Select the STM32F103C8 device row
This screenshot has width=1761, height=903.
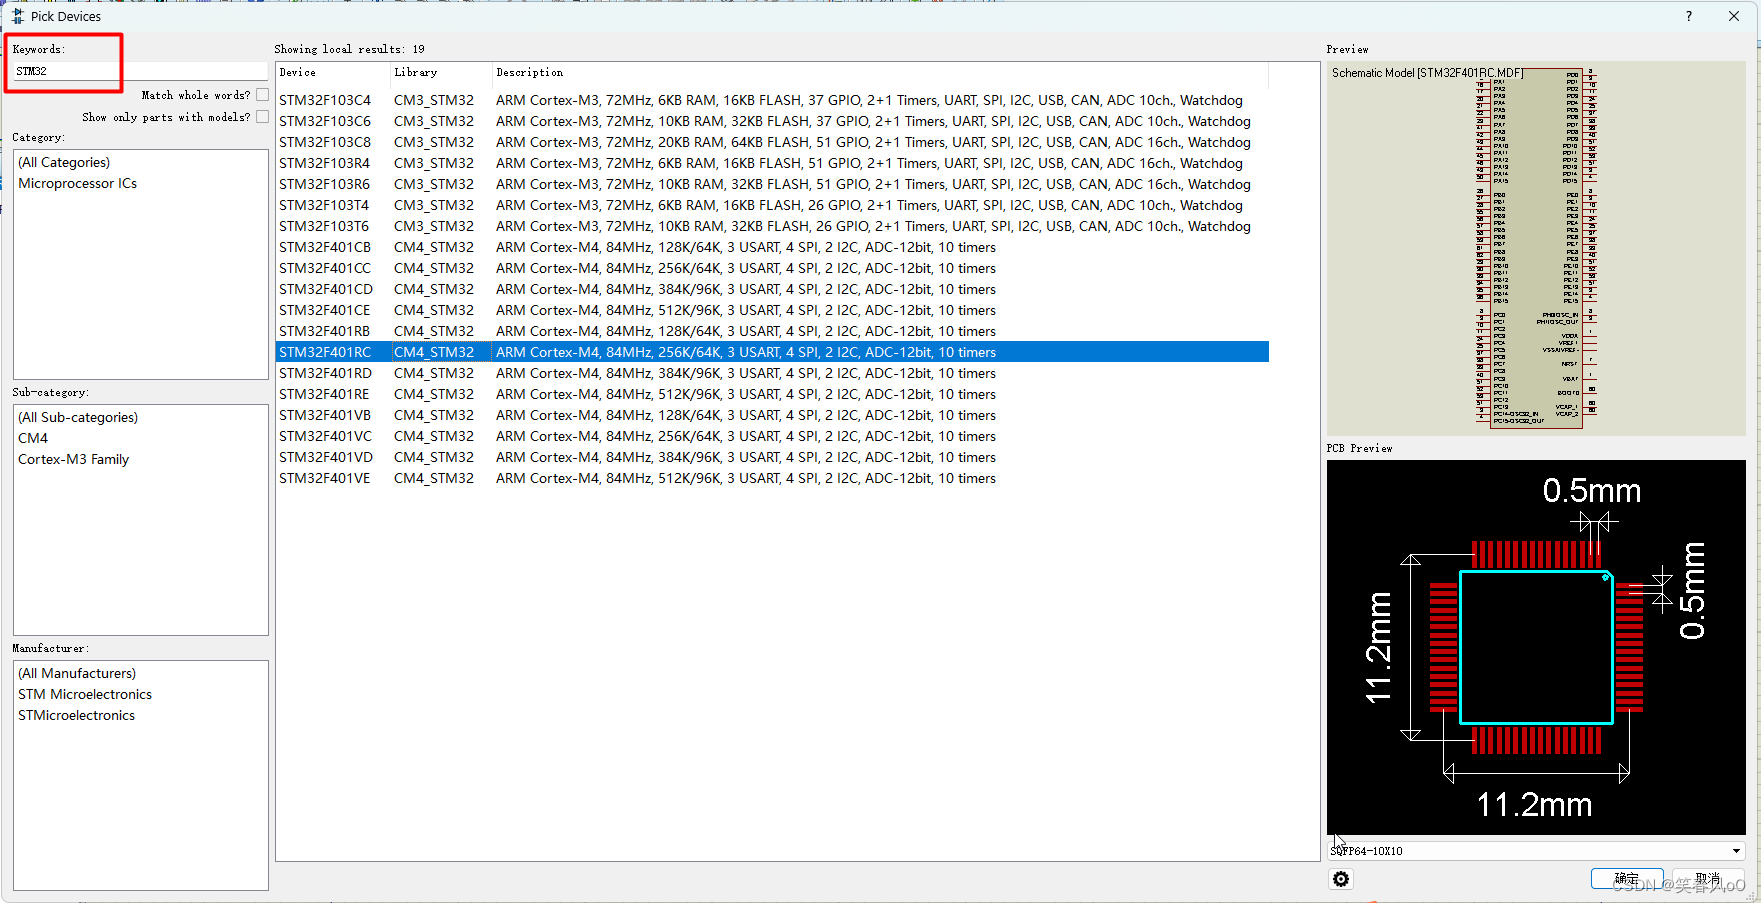click(325, 141)
